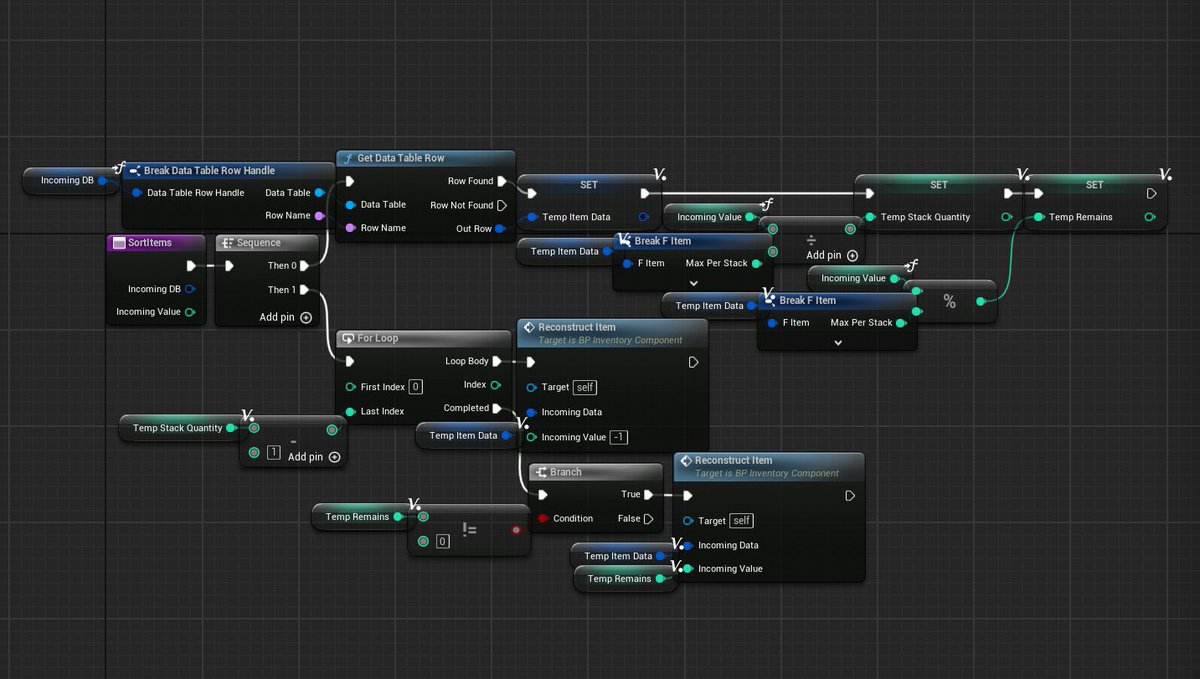Screen dimensions: 1200x679
Task: Click the Last Index input pin
Action: pyautogui.click(x=350, y=411)
